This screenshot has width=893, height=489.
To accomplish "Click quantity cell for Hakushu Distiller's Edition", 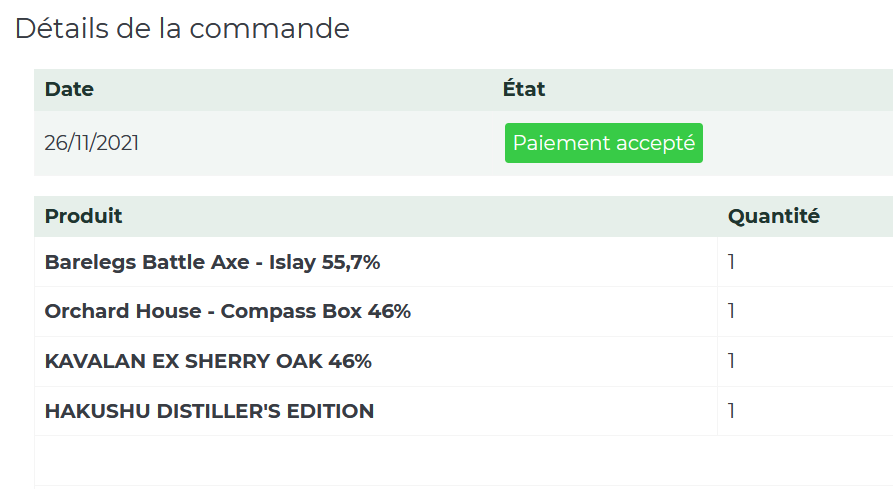I will pyautogui.click(x=805, y=411).
